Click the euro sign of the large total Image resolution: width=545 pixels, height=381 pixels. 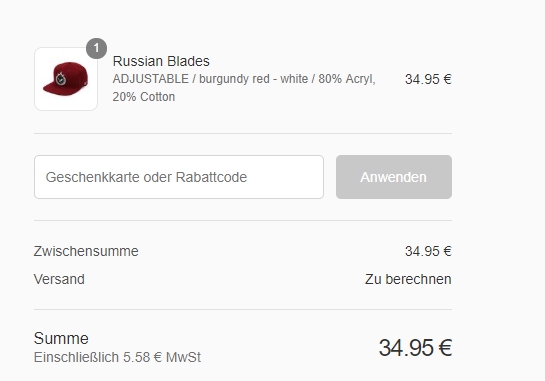click(446, 348)
